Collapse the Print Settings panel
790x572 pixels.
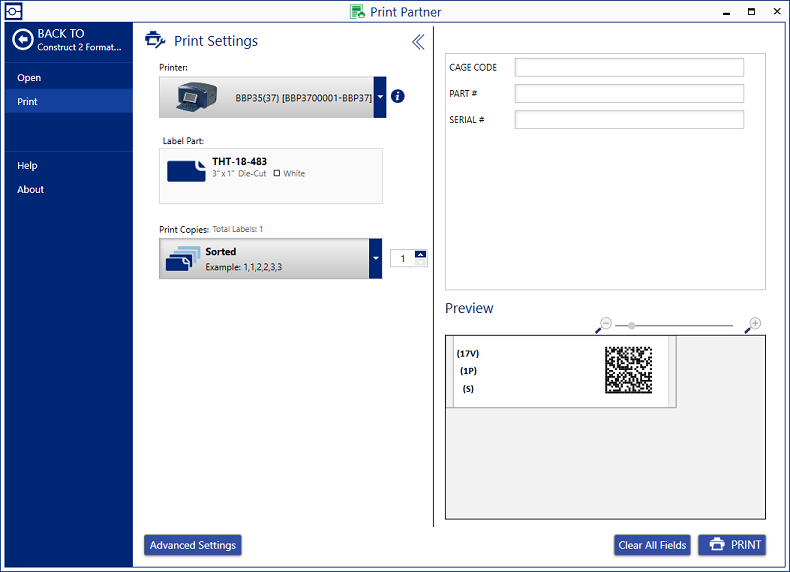point(418,41)
